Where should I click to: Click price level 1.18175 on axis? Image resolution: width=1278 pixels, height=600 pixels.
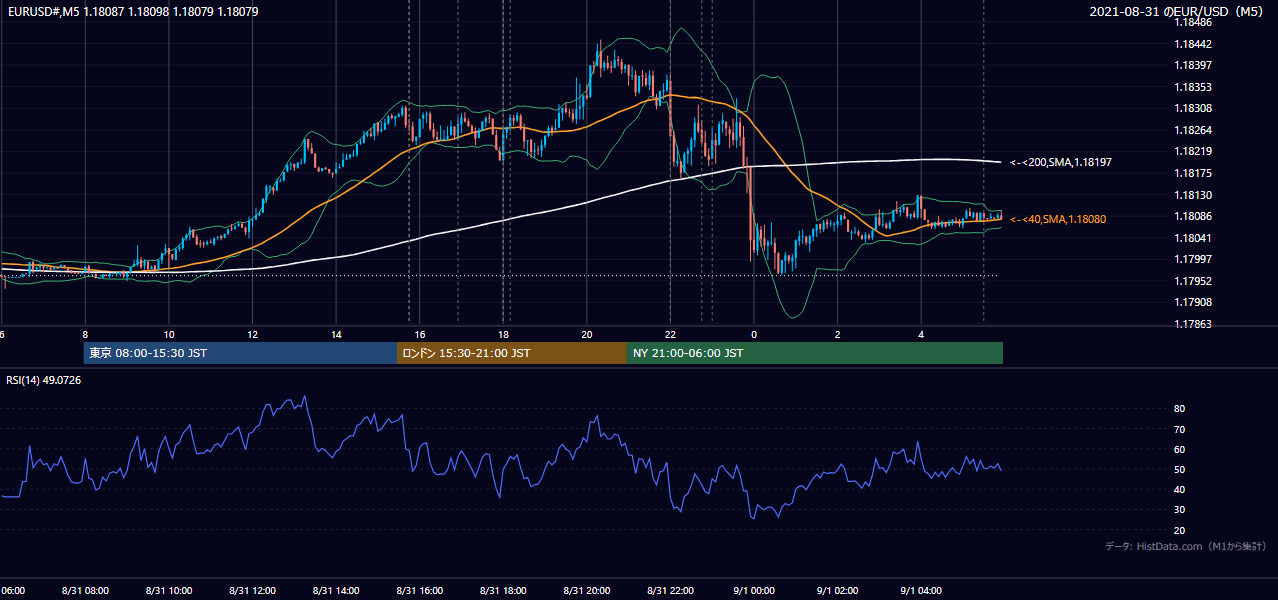click(x=1192, y=173)
